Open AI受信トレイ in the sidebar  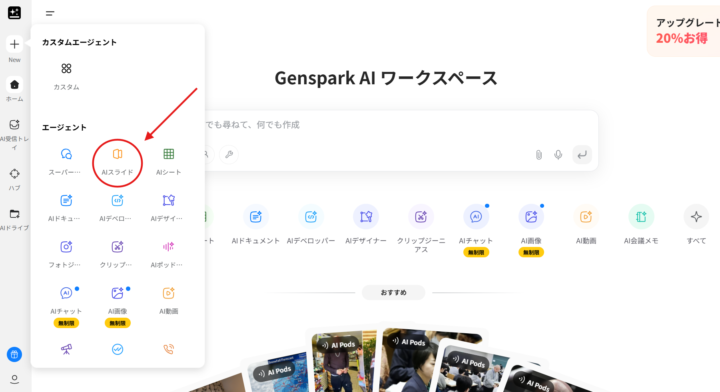[14, 135]
